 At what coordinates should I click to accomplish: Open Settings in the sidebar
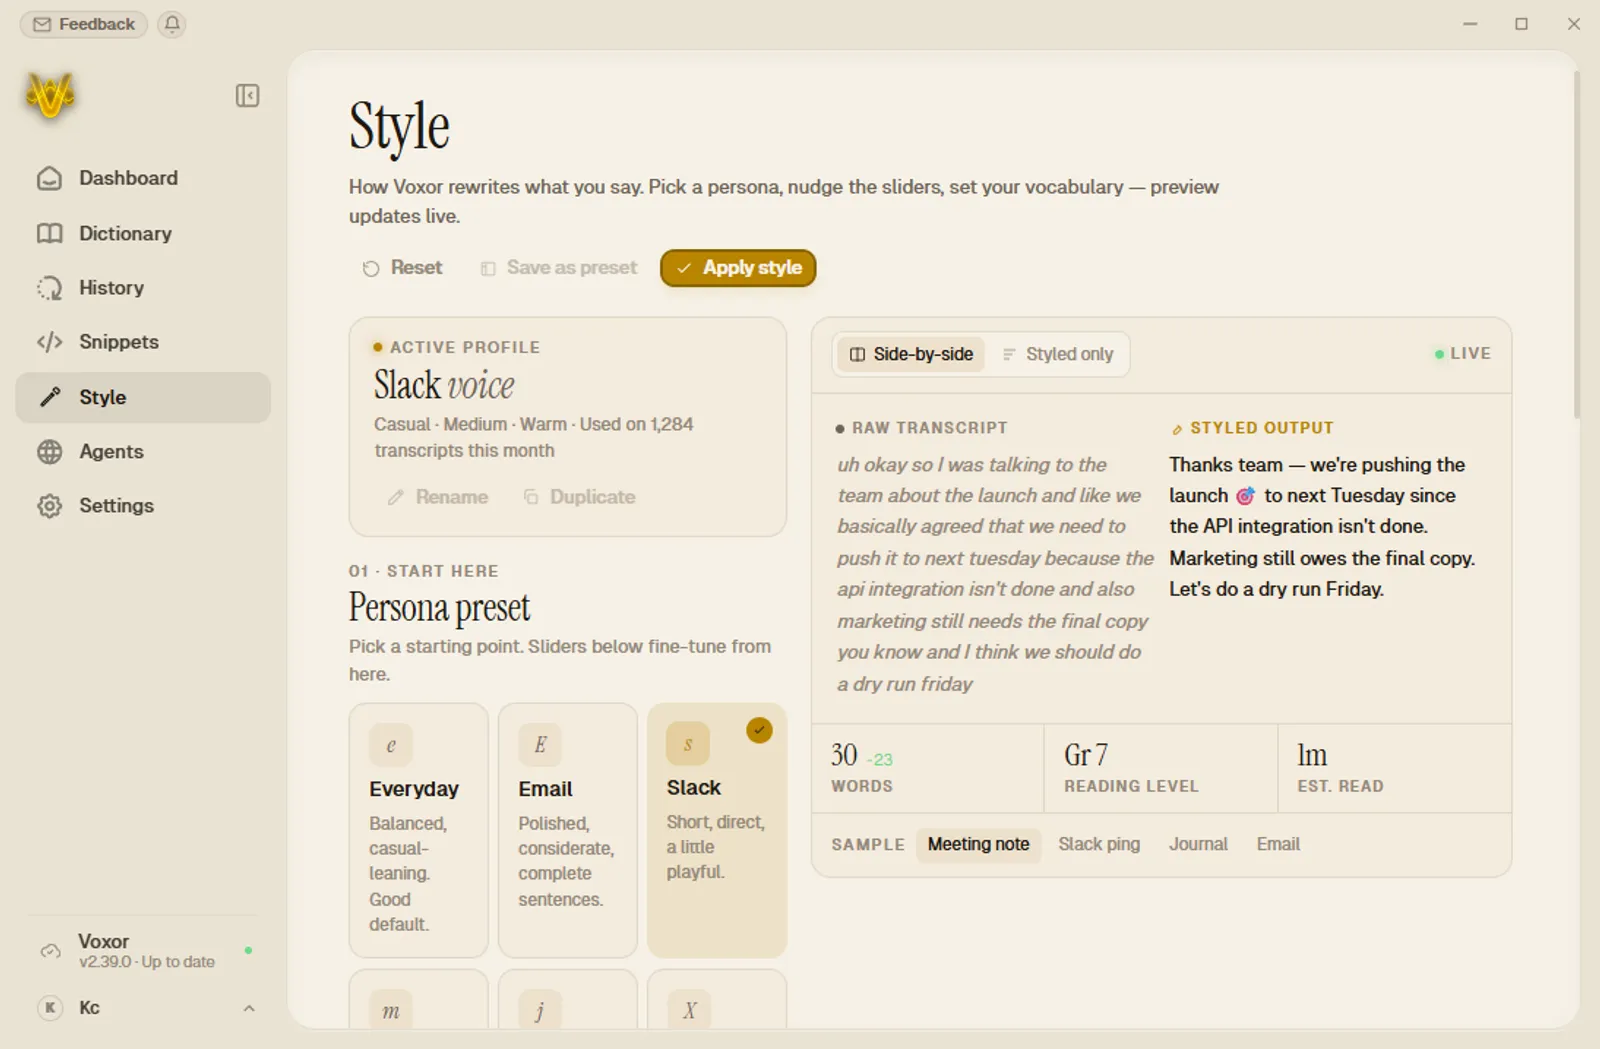(143, 506)
